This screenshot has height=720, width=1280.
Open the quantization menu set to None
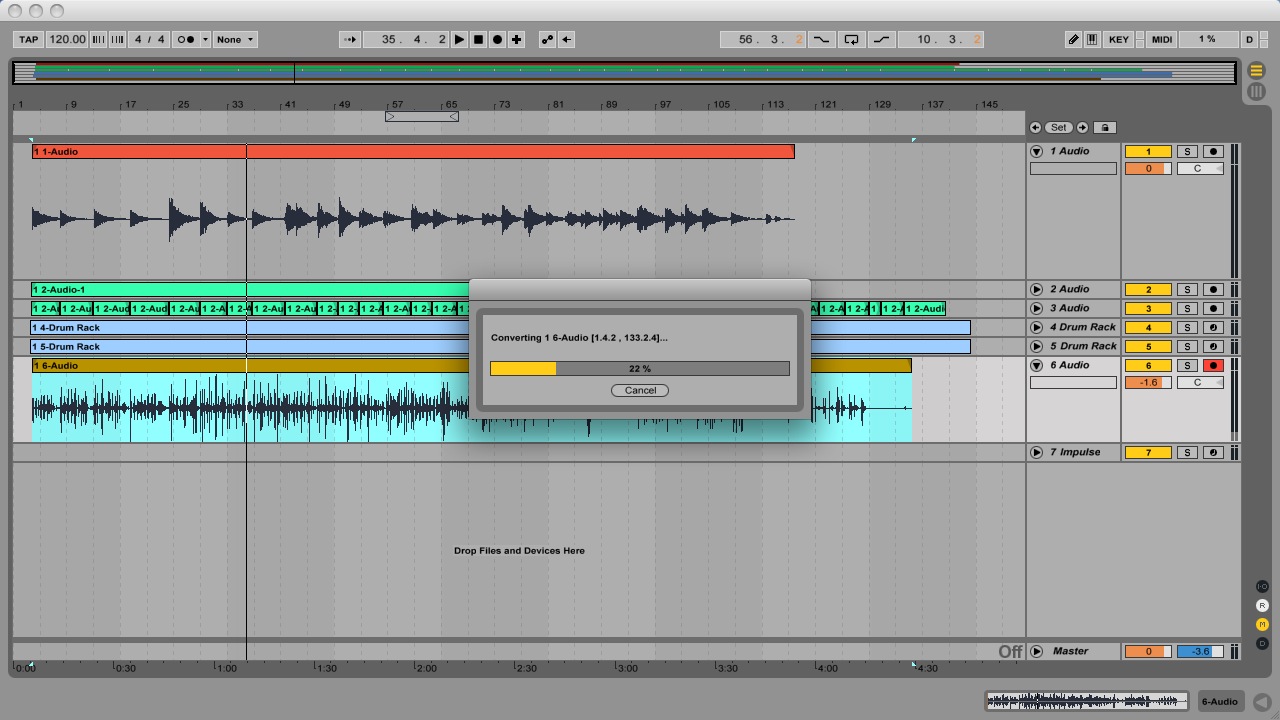click(235, 40)
